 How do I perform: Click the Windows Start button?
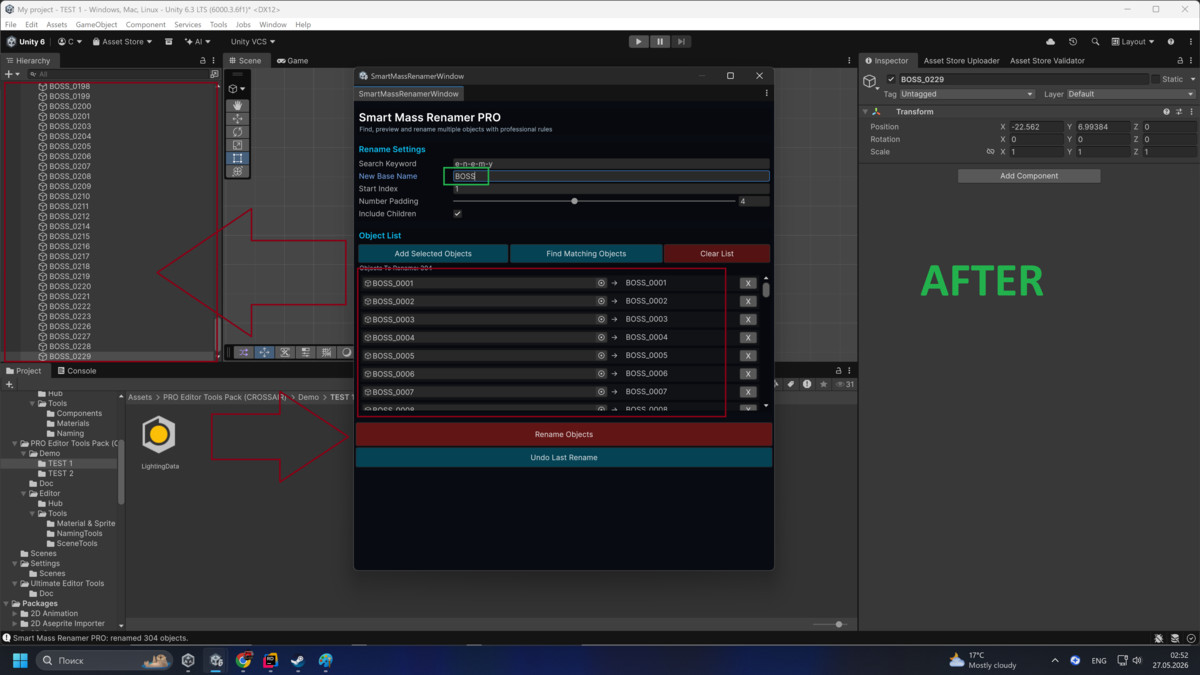[x=20, y=661]
